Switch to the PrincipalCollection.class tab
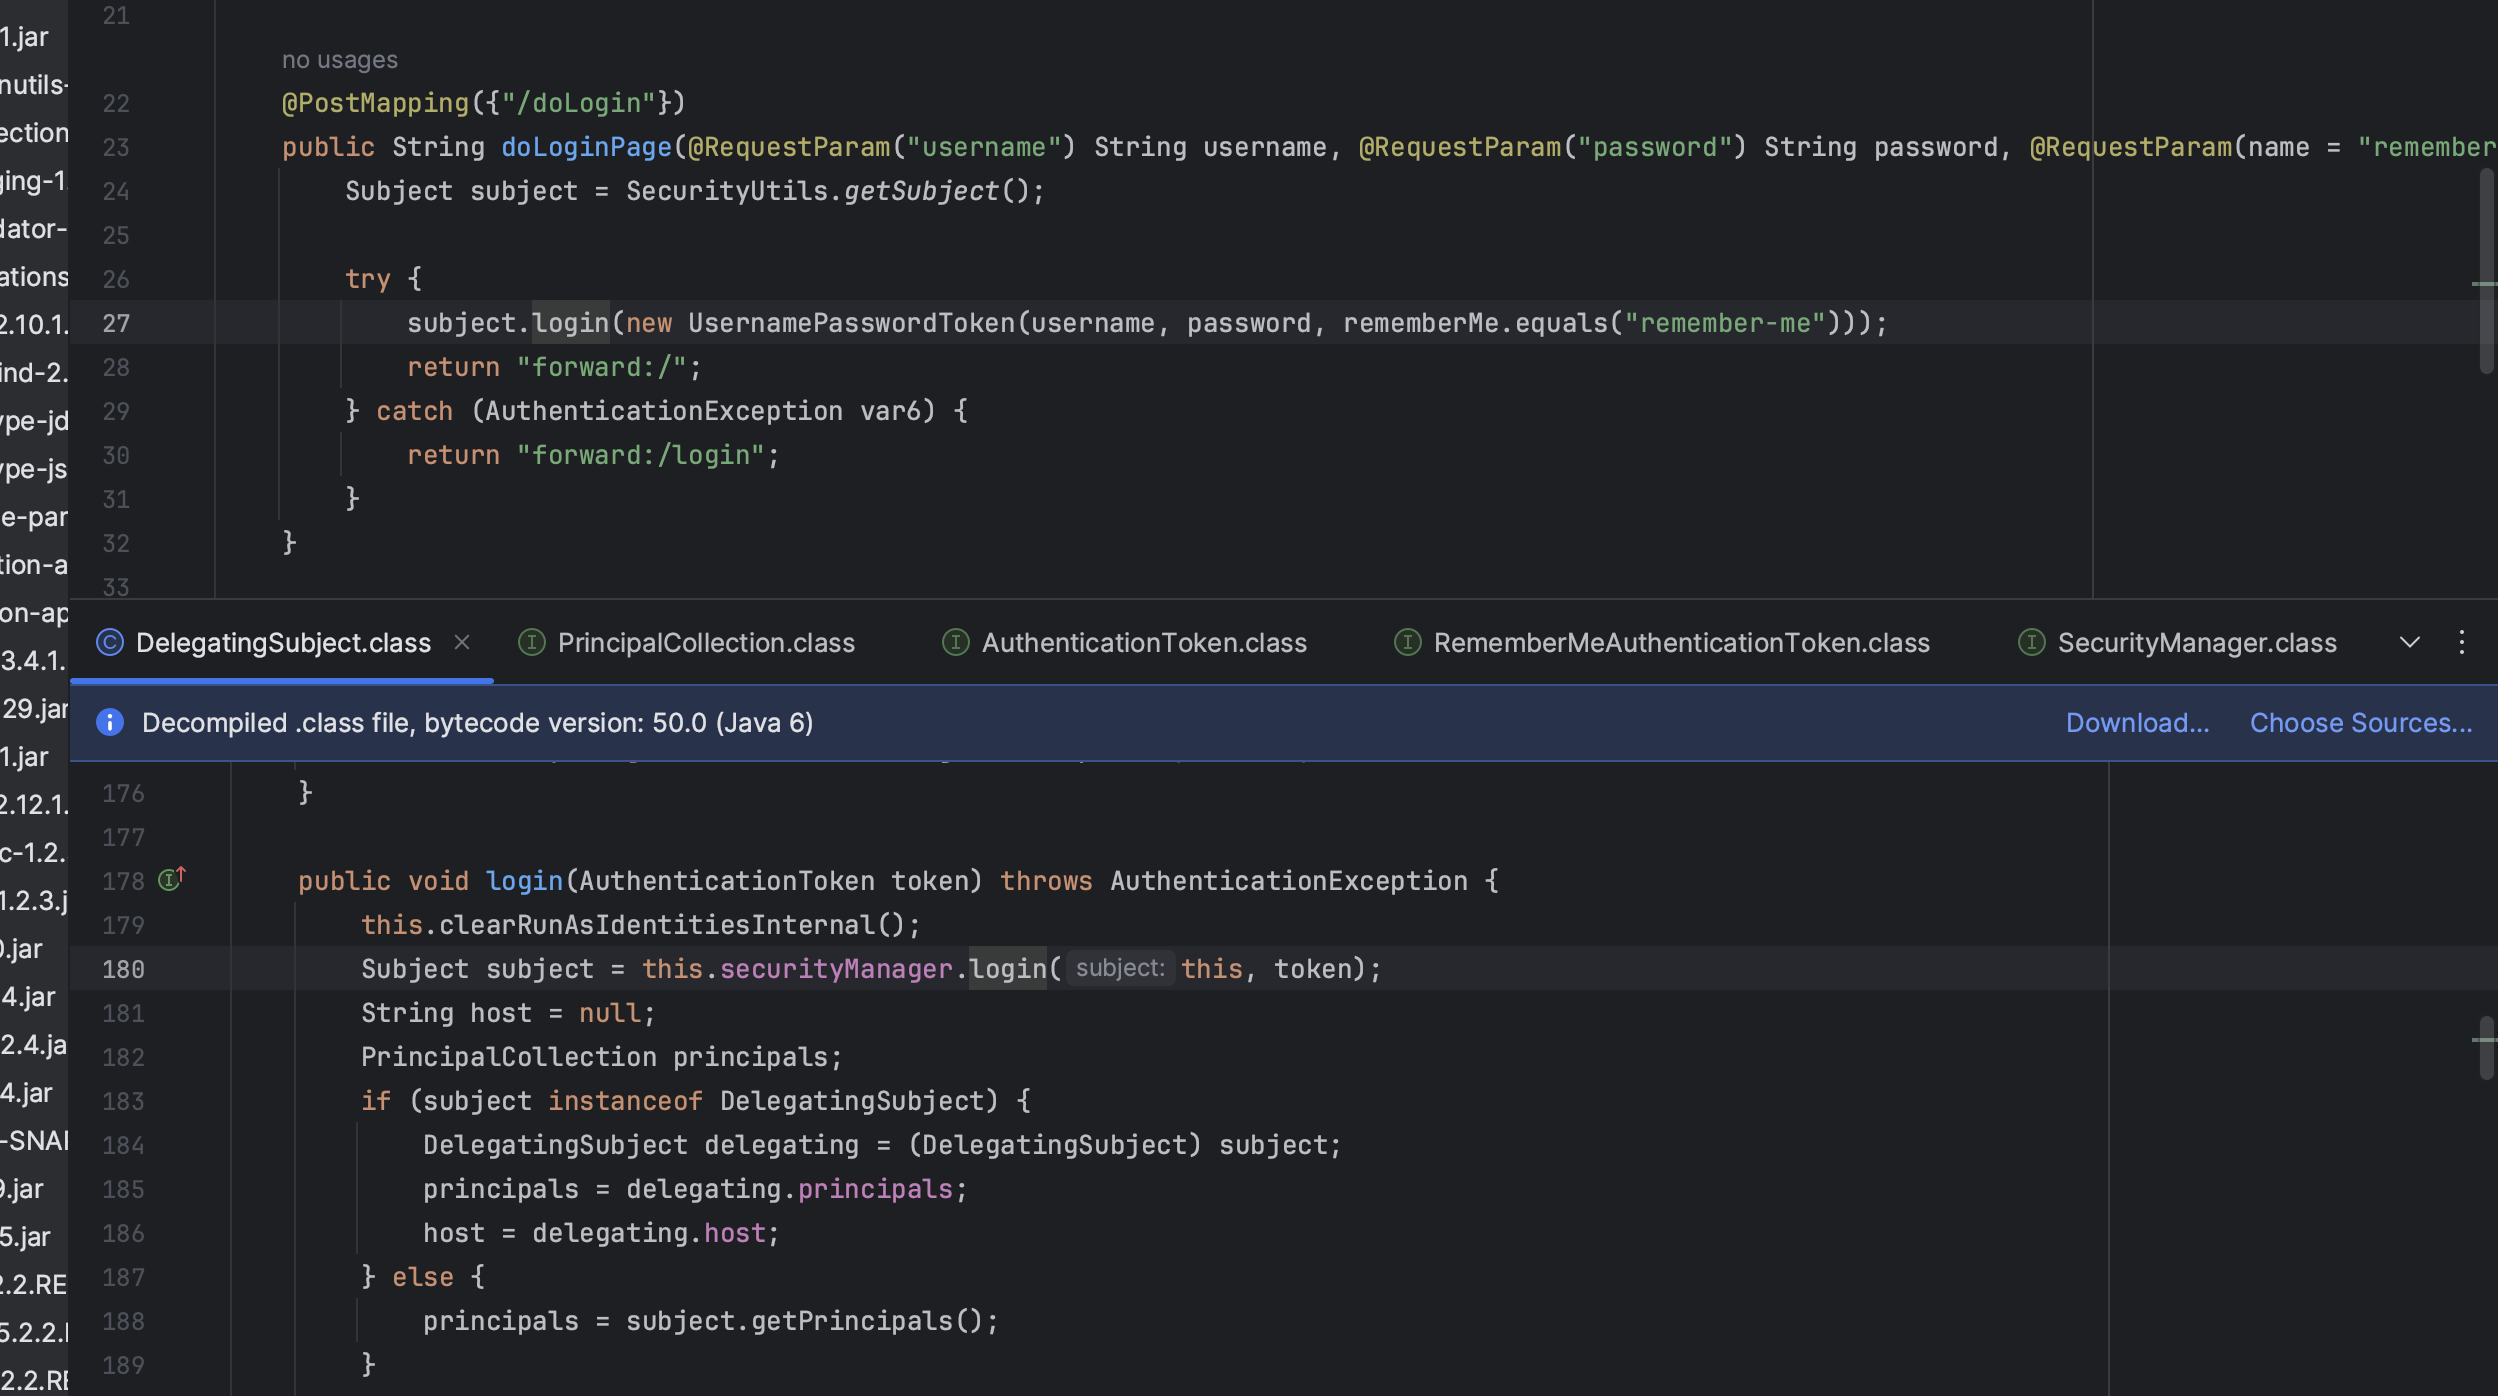Viewport: 2498px width, 1396px height. pyautogui.click(x=705, y=642)
